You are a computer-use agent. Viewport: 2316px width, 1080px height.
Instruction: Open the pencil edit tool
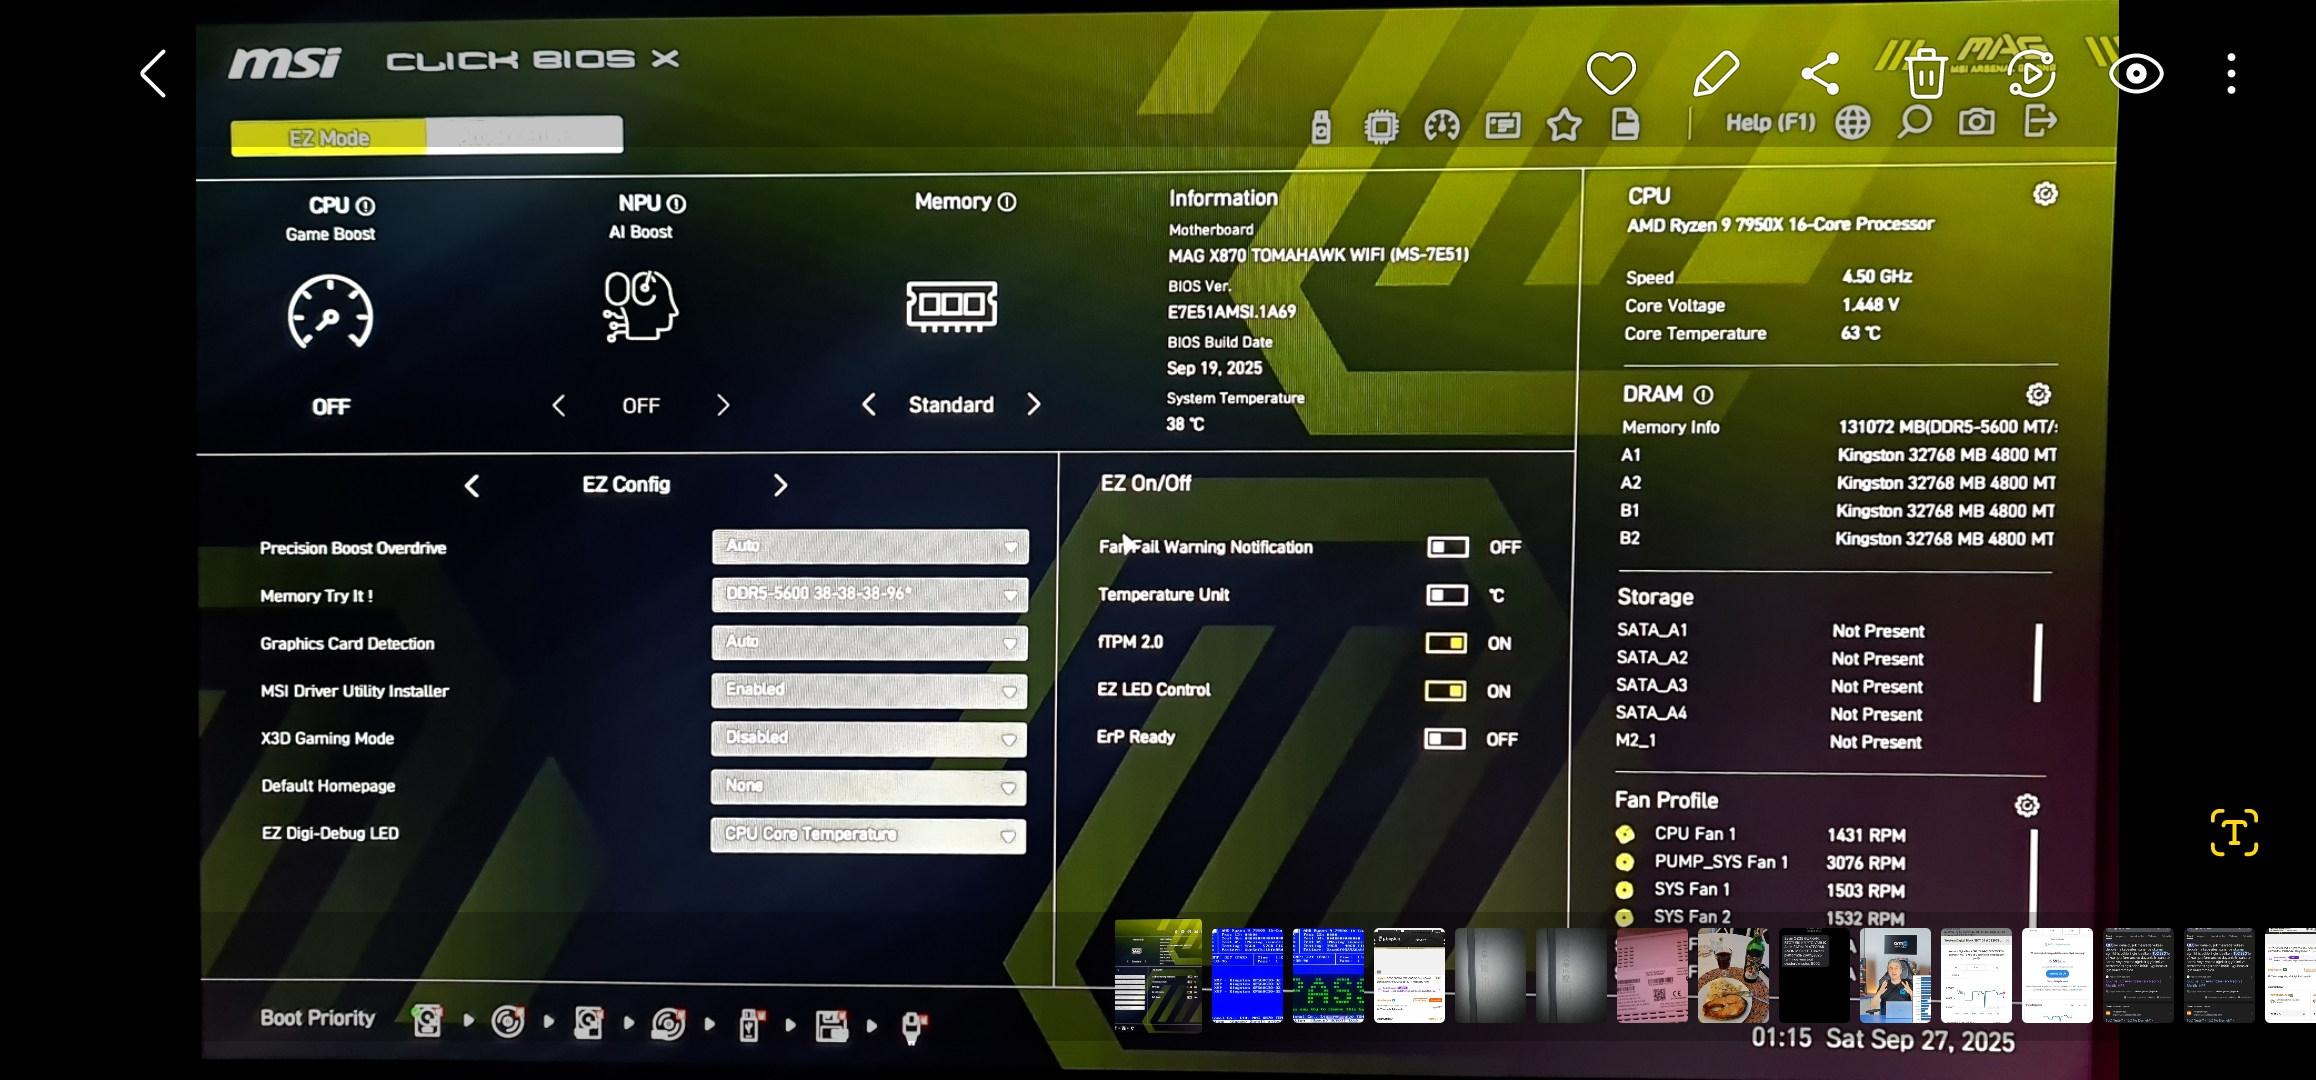(1716, 73)
